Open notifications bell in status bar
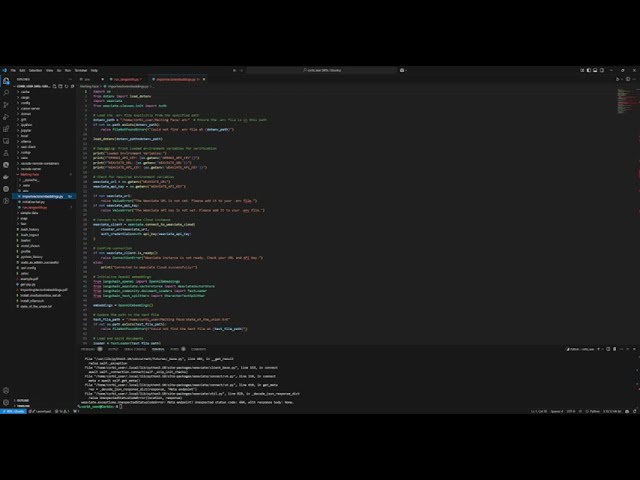Screen dimensions: 640x480 (x=635, y=411)
